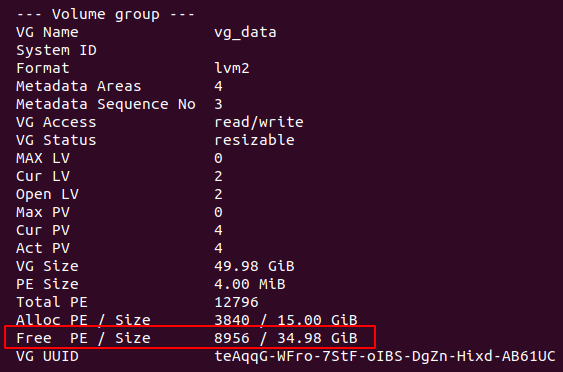Click the Cur LV label
This screenshot has width=563, height=372.
point(43,176)
